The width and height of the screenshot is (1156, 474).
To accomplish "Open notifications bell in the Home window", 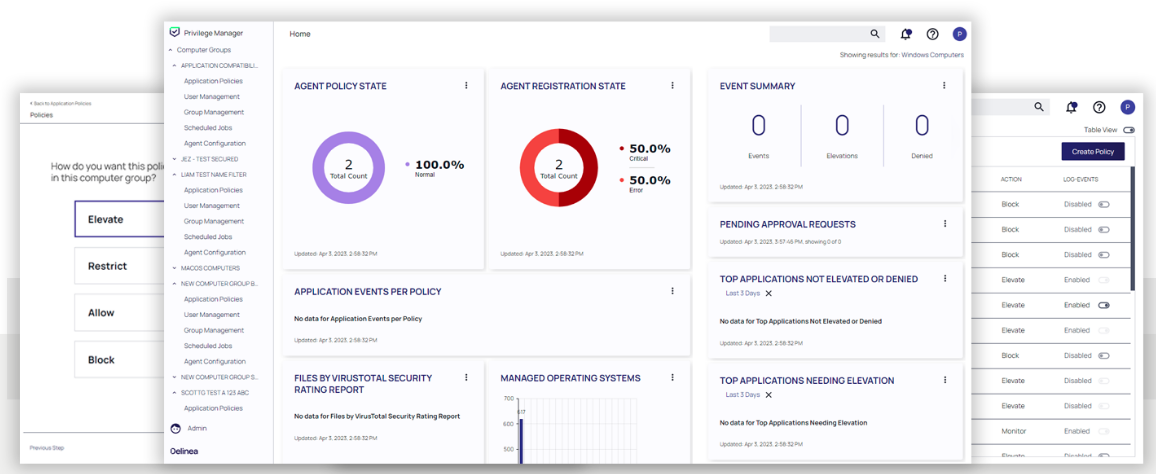I will (x=906, y=34).
